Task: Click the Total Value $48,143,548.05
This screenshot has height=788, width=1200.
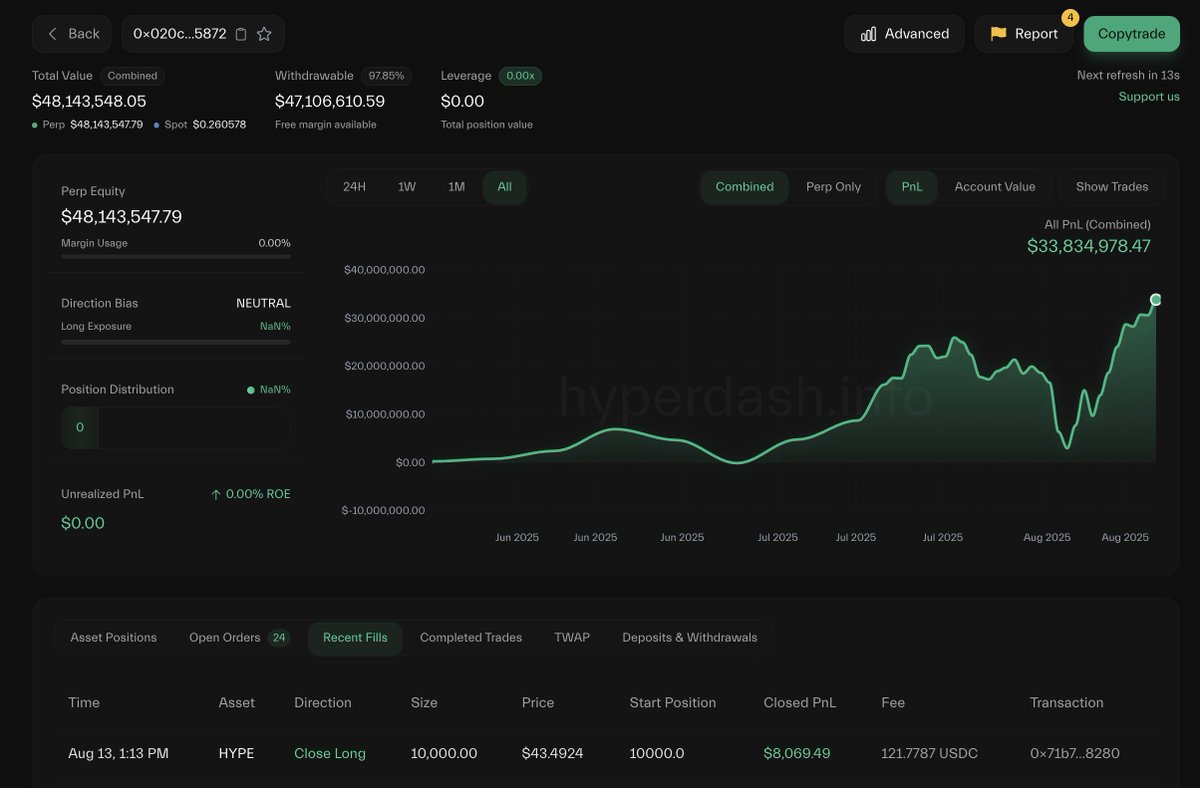Action: [x=89, y=101]
